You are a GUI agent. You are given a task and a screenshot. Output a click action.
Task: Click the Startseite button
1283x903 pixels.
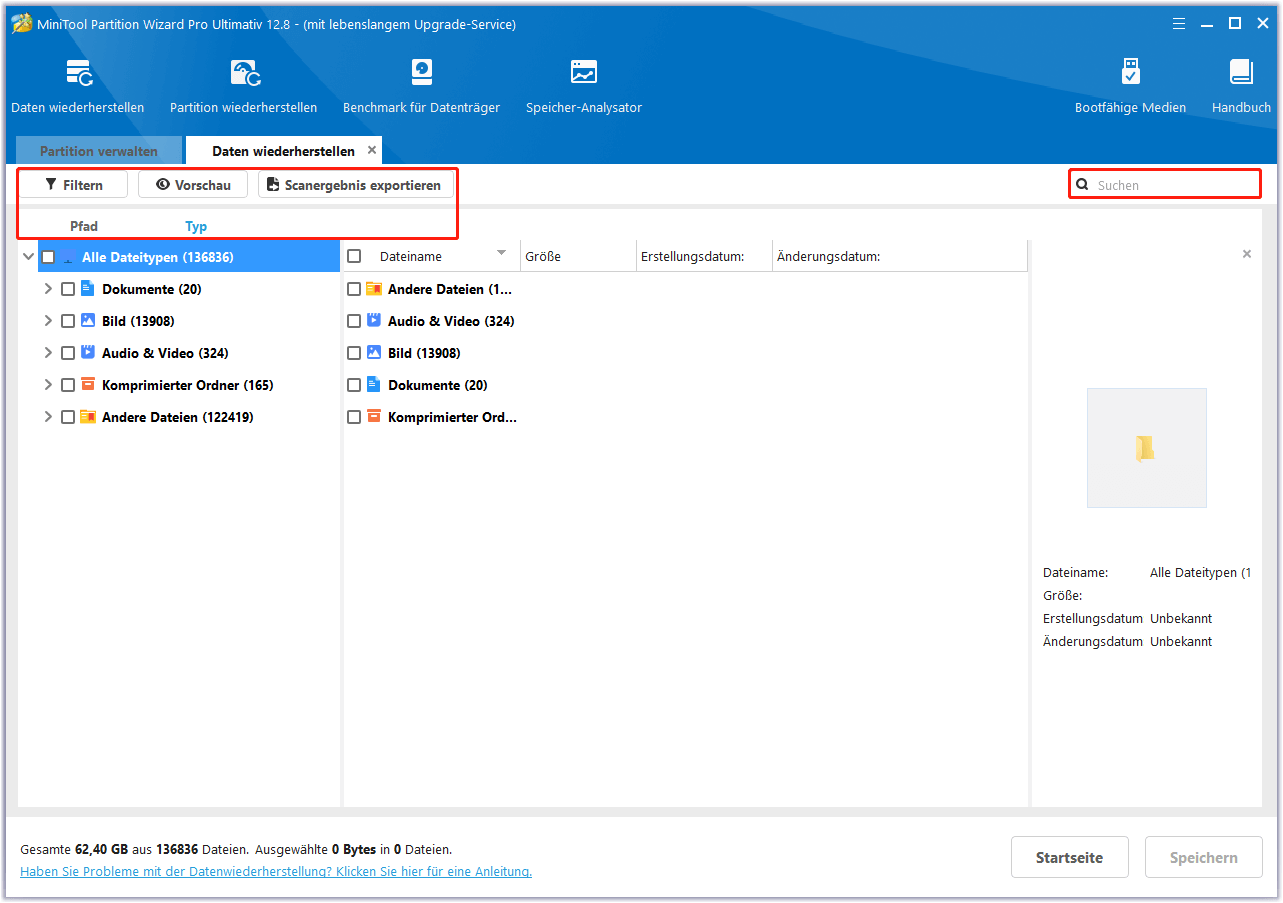click(1069, 857)
